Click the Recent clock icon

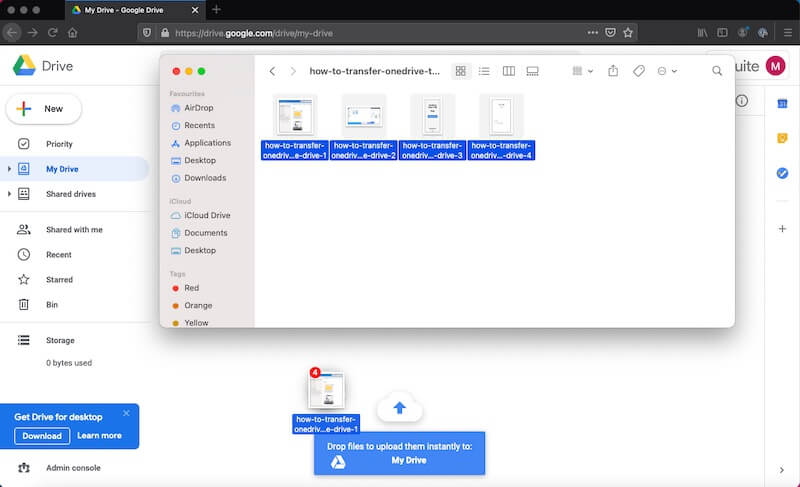tap(23, 254)
